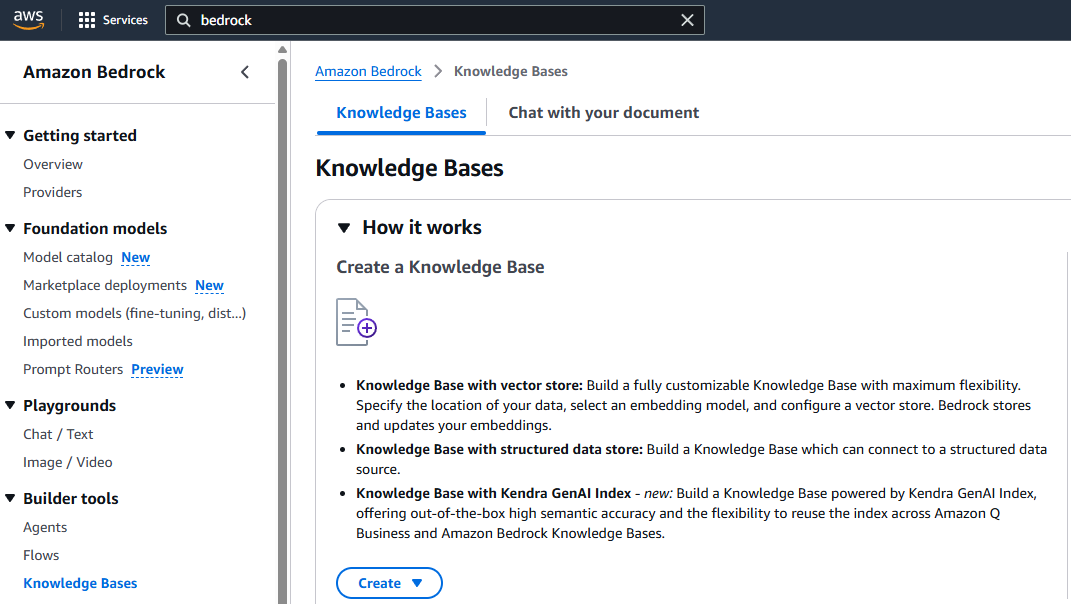Click the New badge beside Marketplace deployments

(209, 286)
